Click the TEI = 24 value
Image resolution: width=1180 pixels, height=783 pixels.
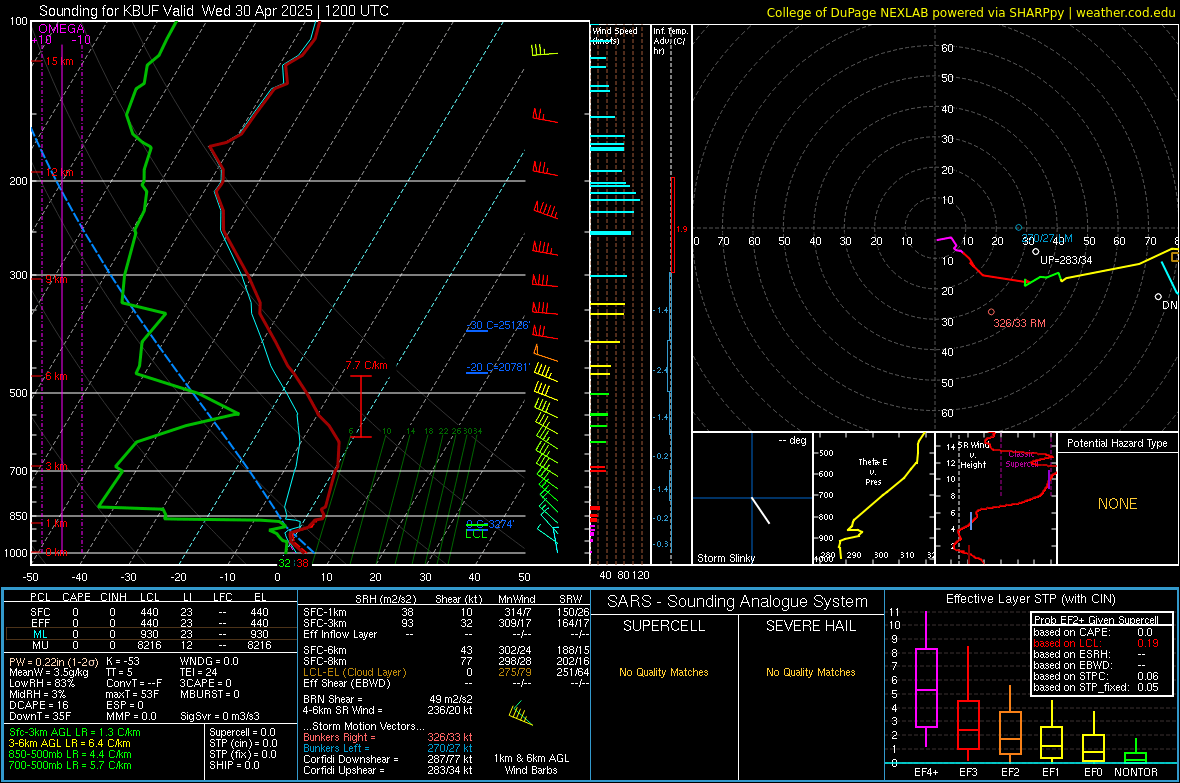pyautogui.click(x=199, y=672)
